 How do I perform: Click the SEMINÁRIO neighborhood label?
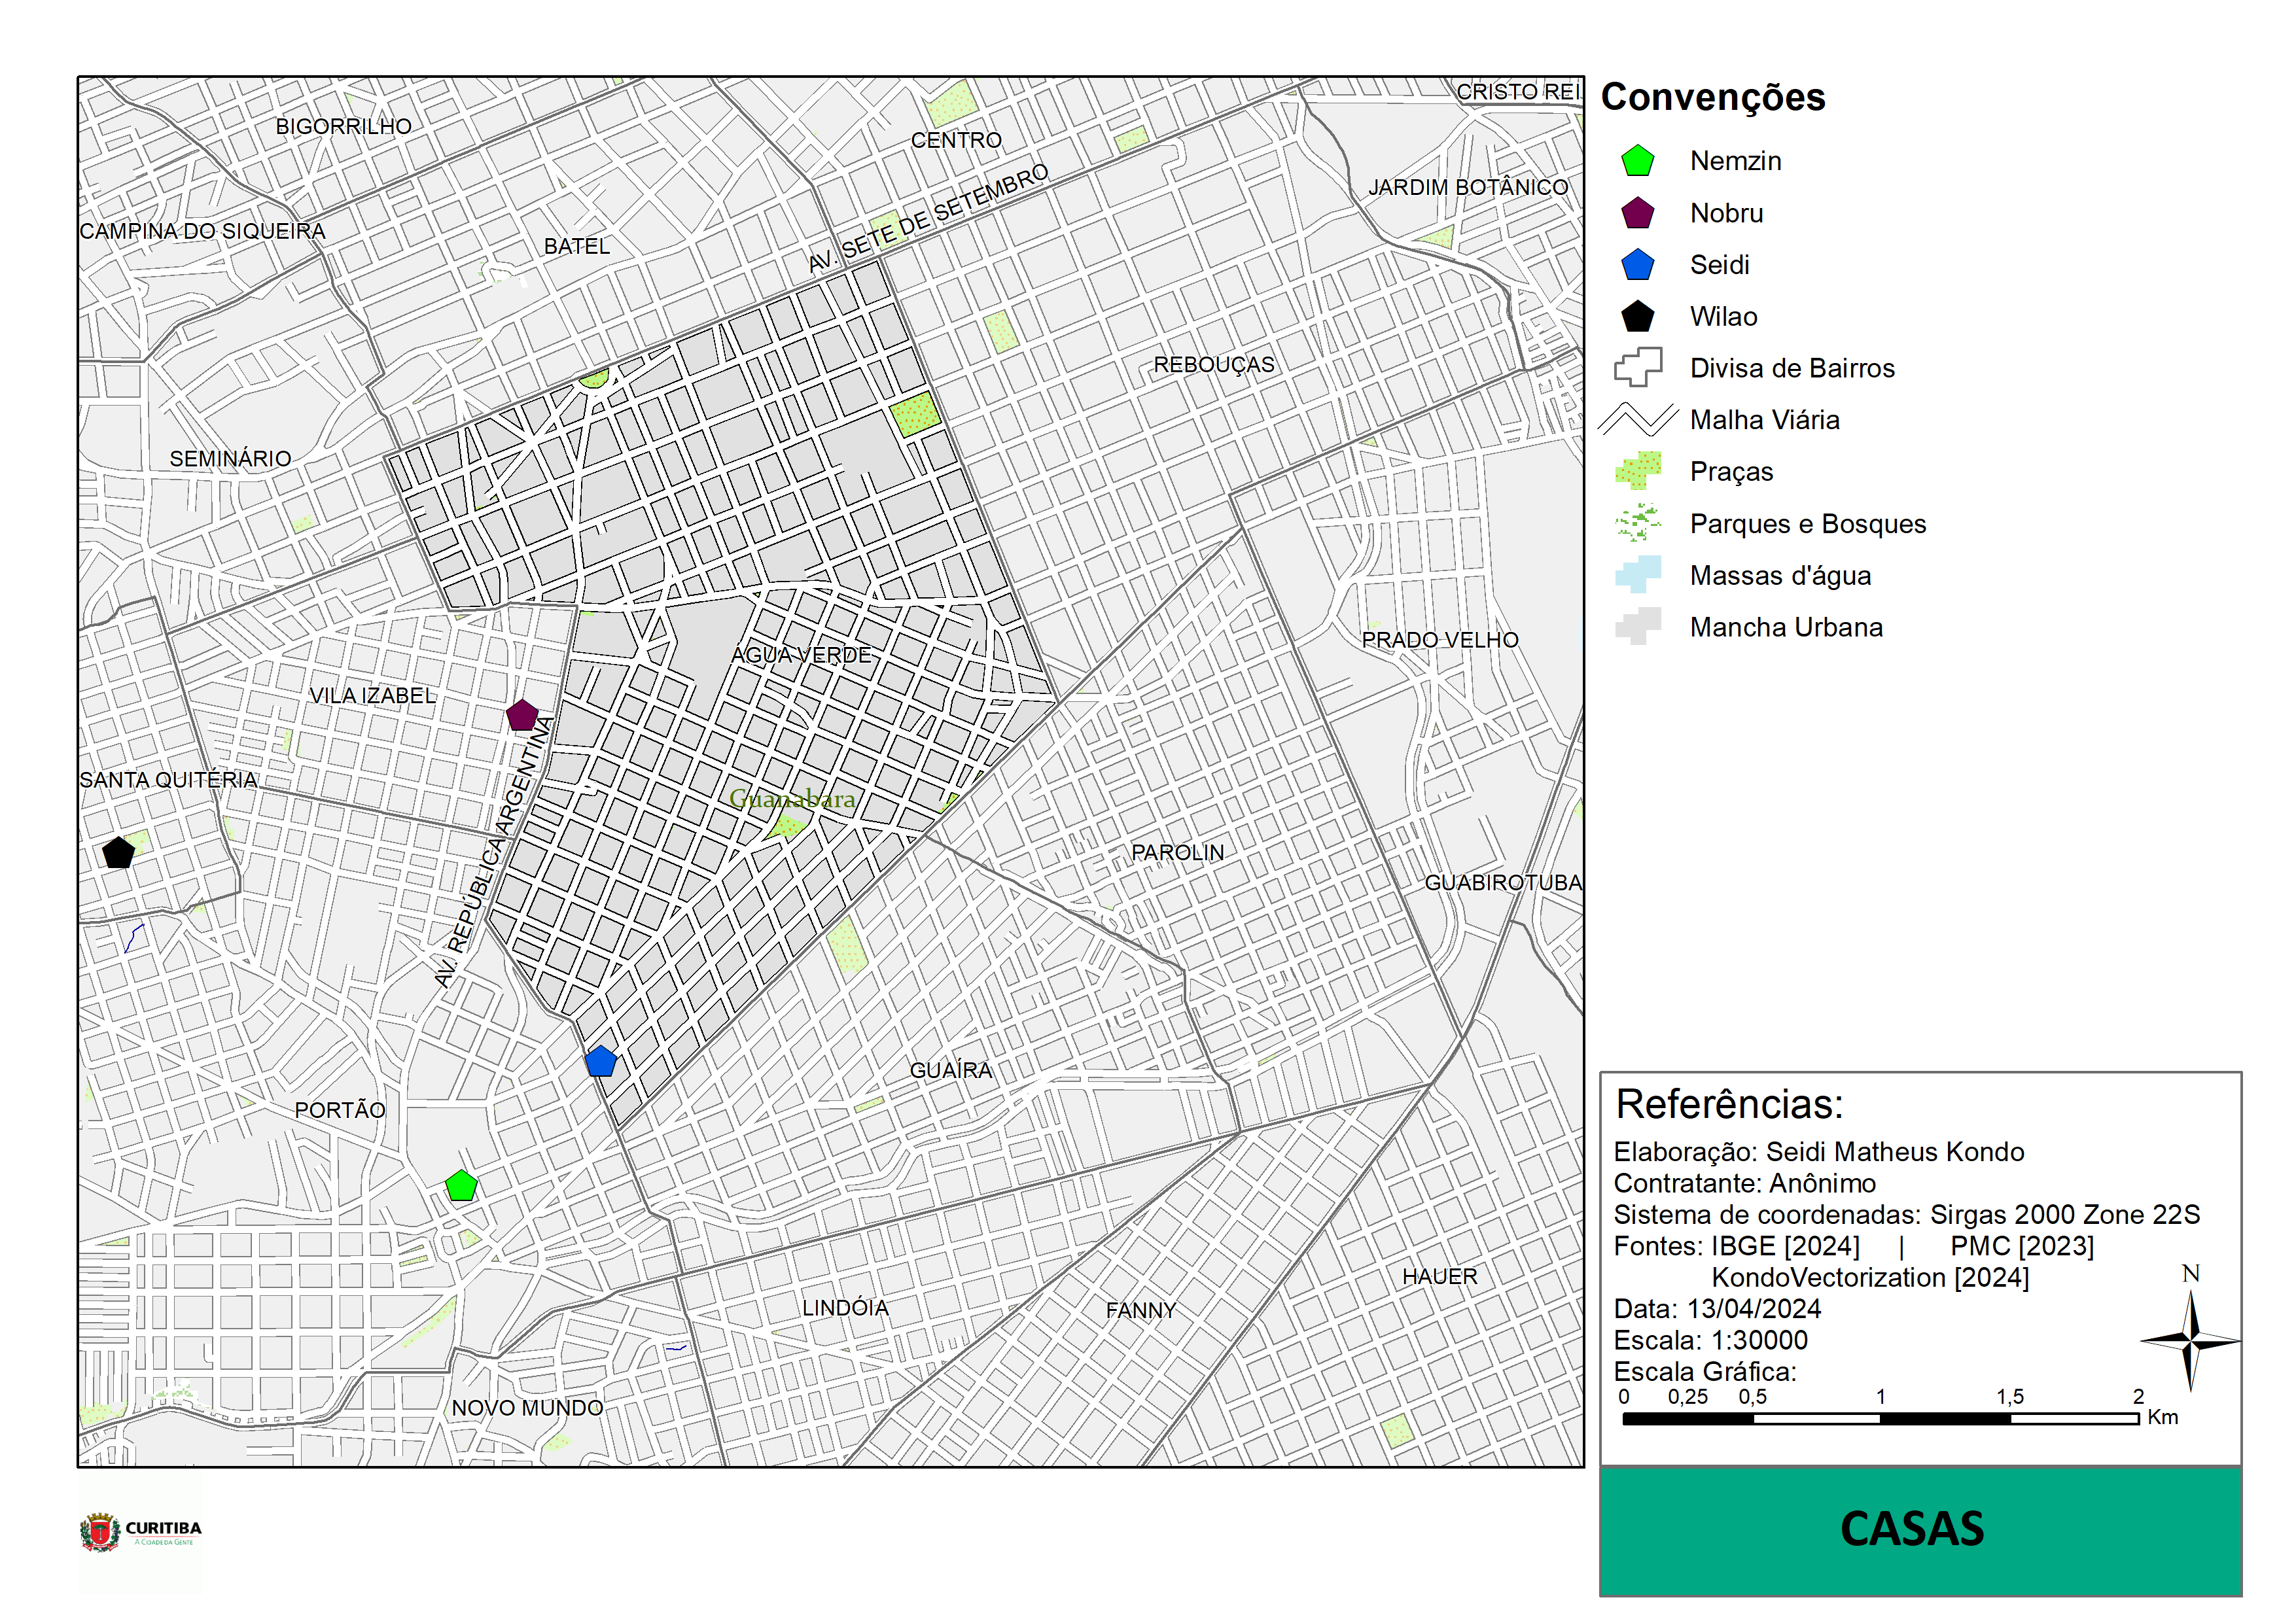230,459
